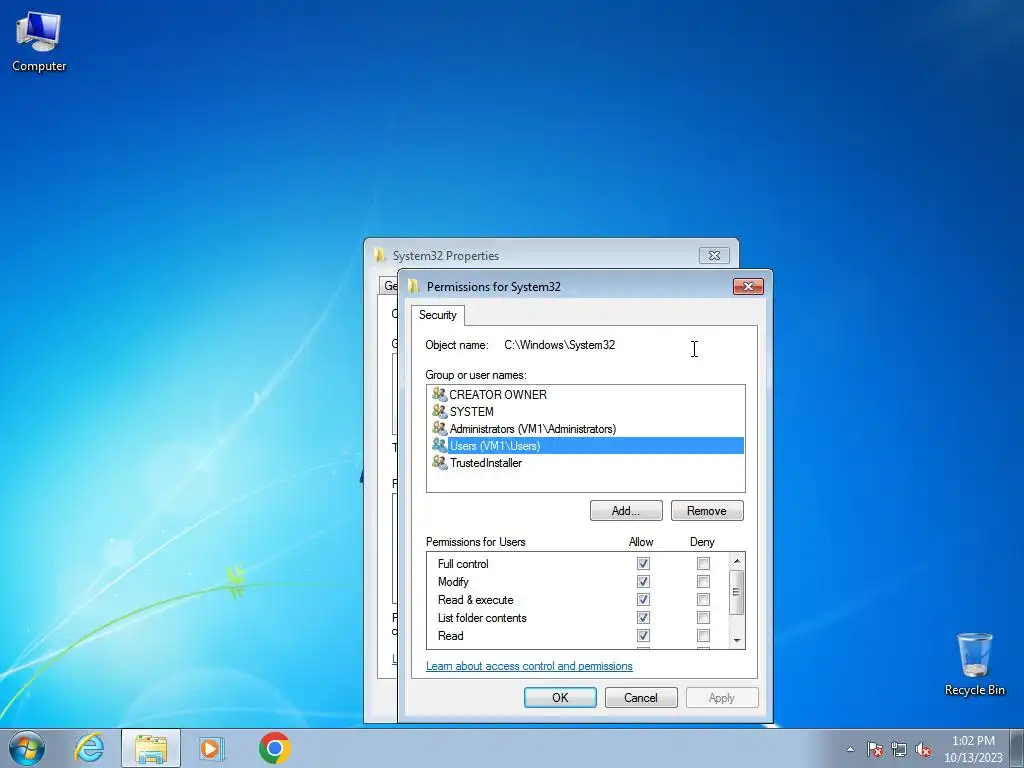1024x768 pixels.
Task: Toggle Allow checkbox for Full control
Action: pyautogui.click(x=643, y=563)
